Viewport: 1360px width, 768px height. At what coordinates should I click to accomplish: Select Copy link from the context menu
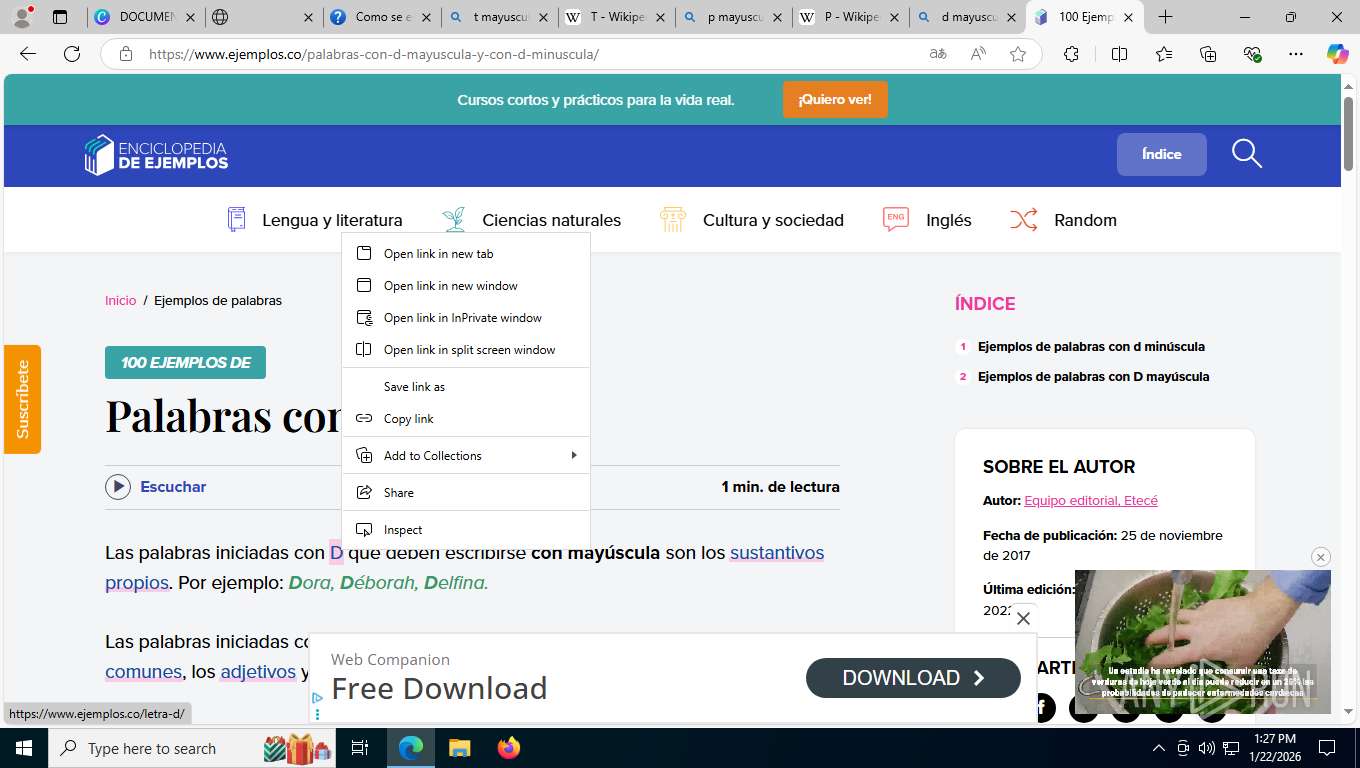tap(466, 419)
